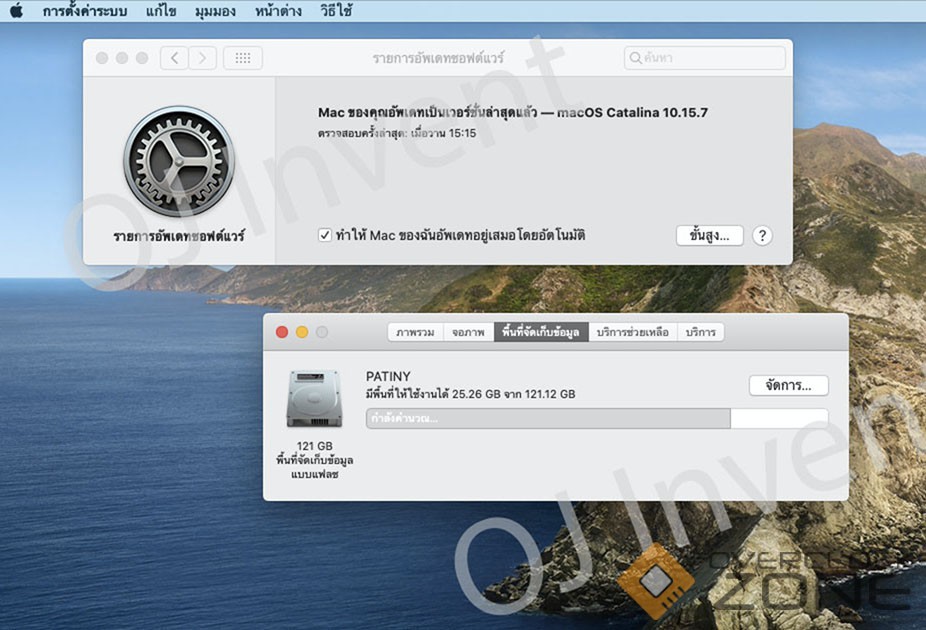
Task: Open the การตั้งค่าระบบ menu
Action: pos(84,11)
